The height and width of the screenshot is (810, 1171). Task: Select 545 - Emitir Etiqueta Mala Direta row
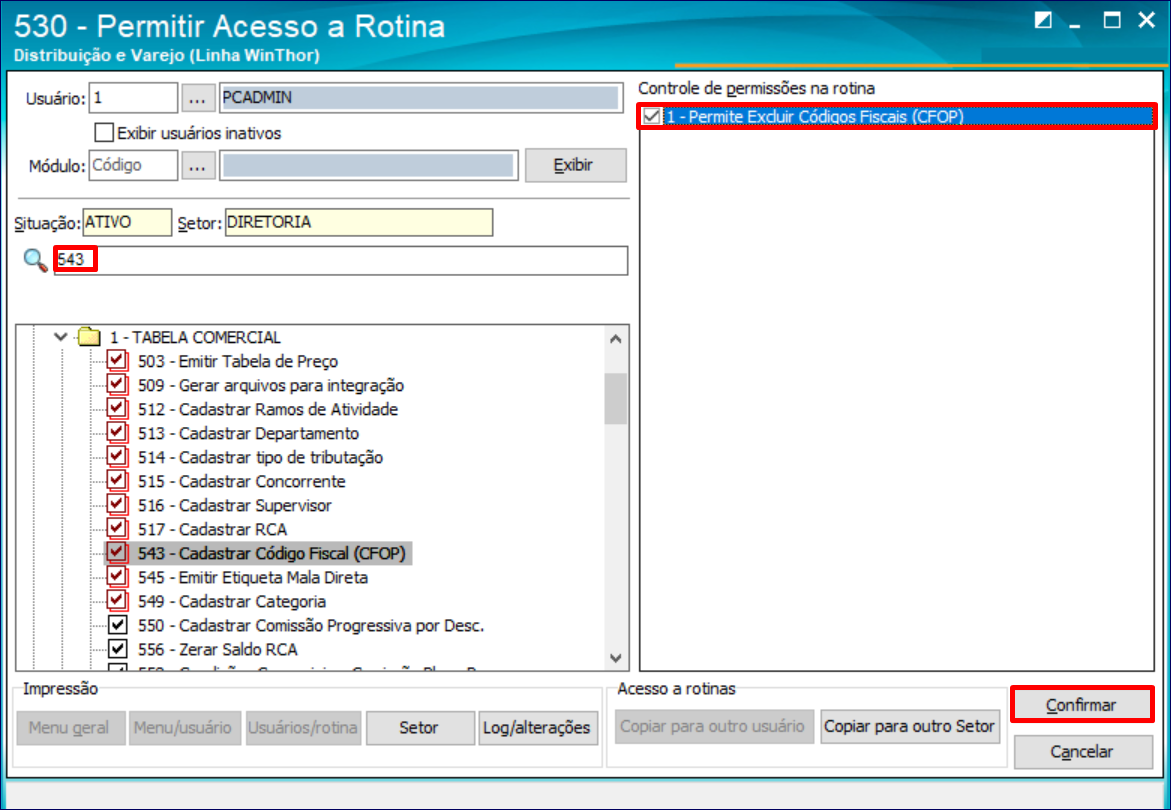point(252,578)
